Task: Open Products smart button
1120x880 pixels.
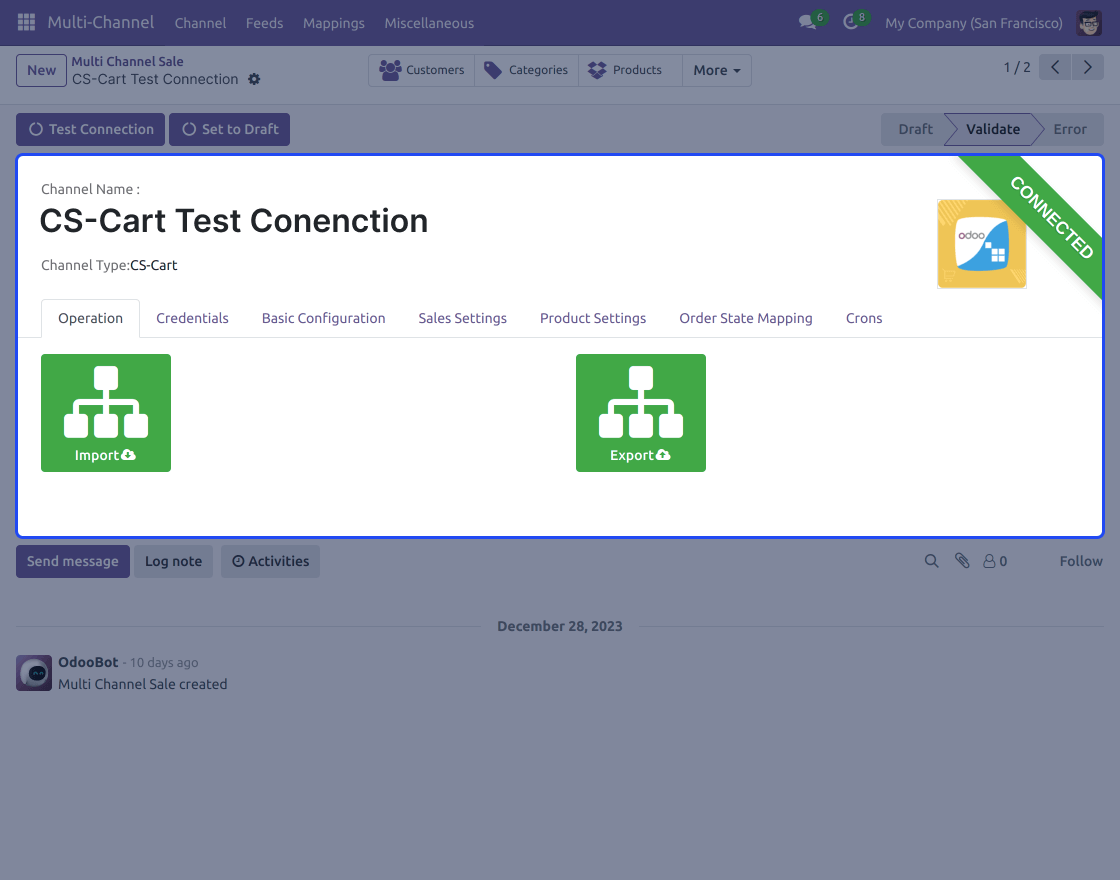Action: [x=630, y=70]
